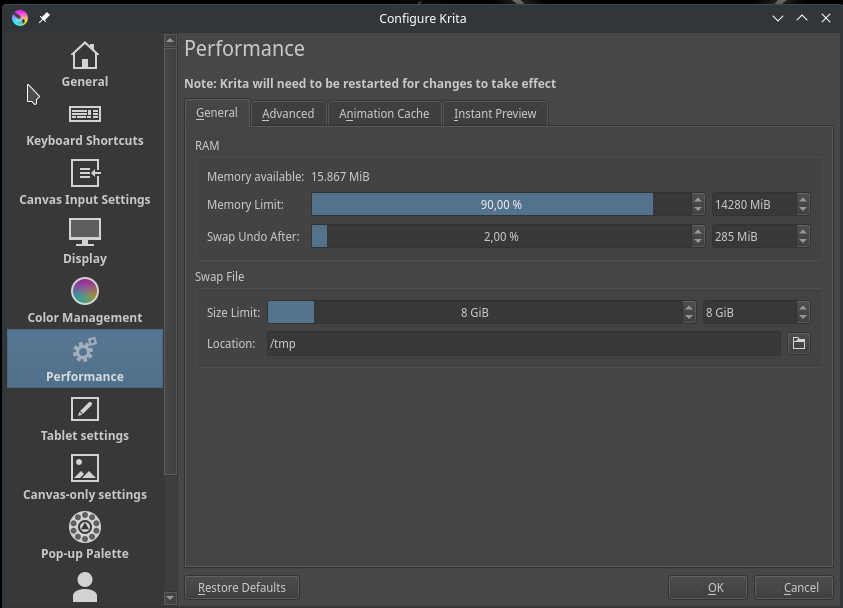843x608 pixels.
Task: Open Pop-up Palette settings
Action: (85, 538)
